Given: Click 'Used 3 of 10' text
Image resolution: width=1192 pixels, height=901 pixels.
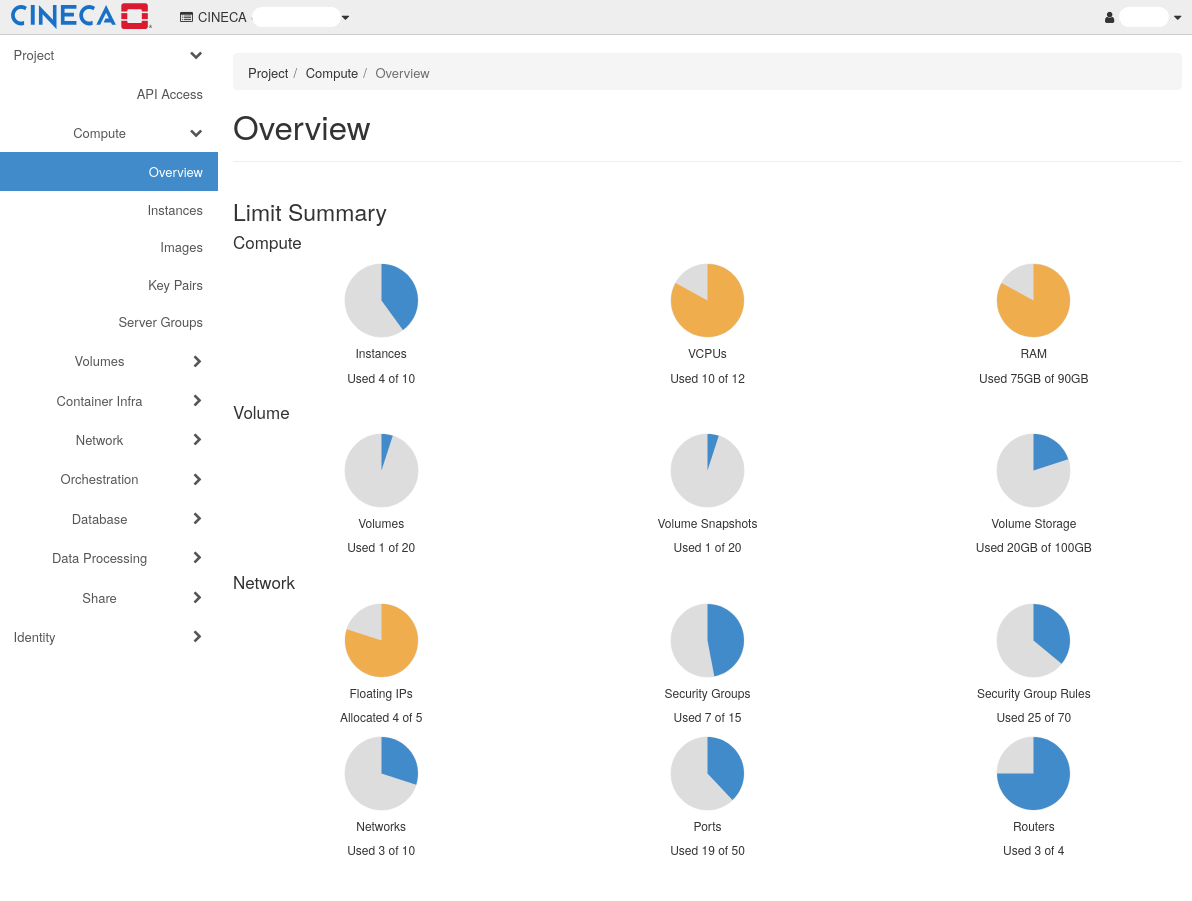Looking at the screenshot, I should pos(381,851).
